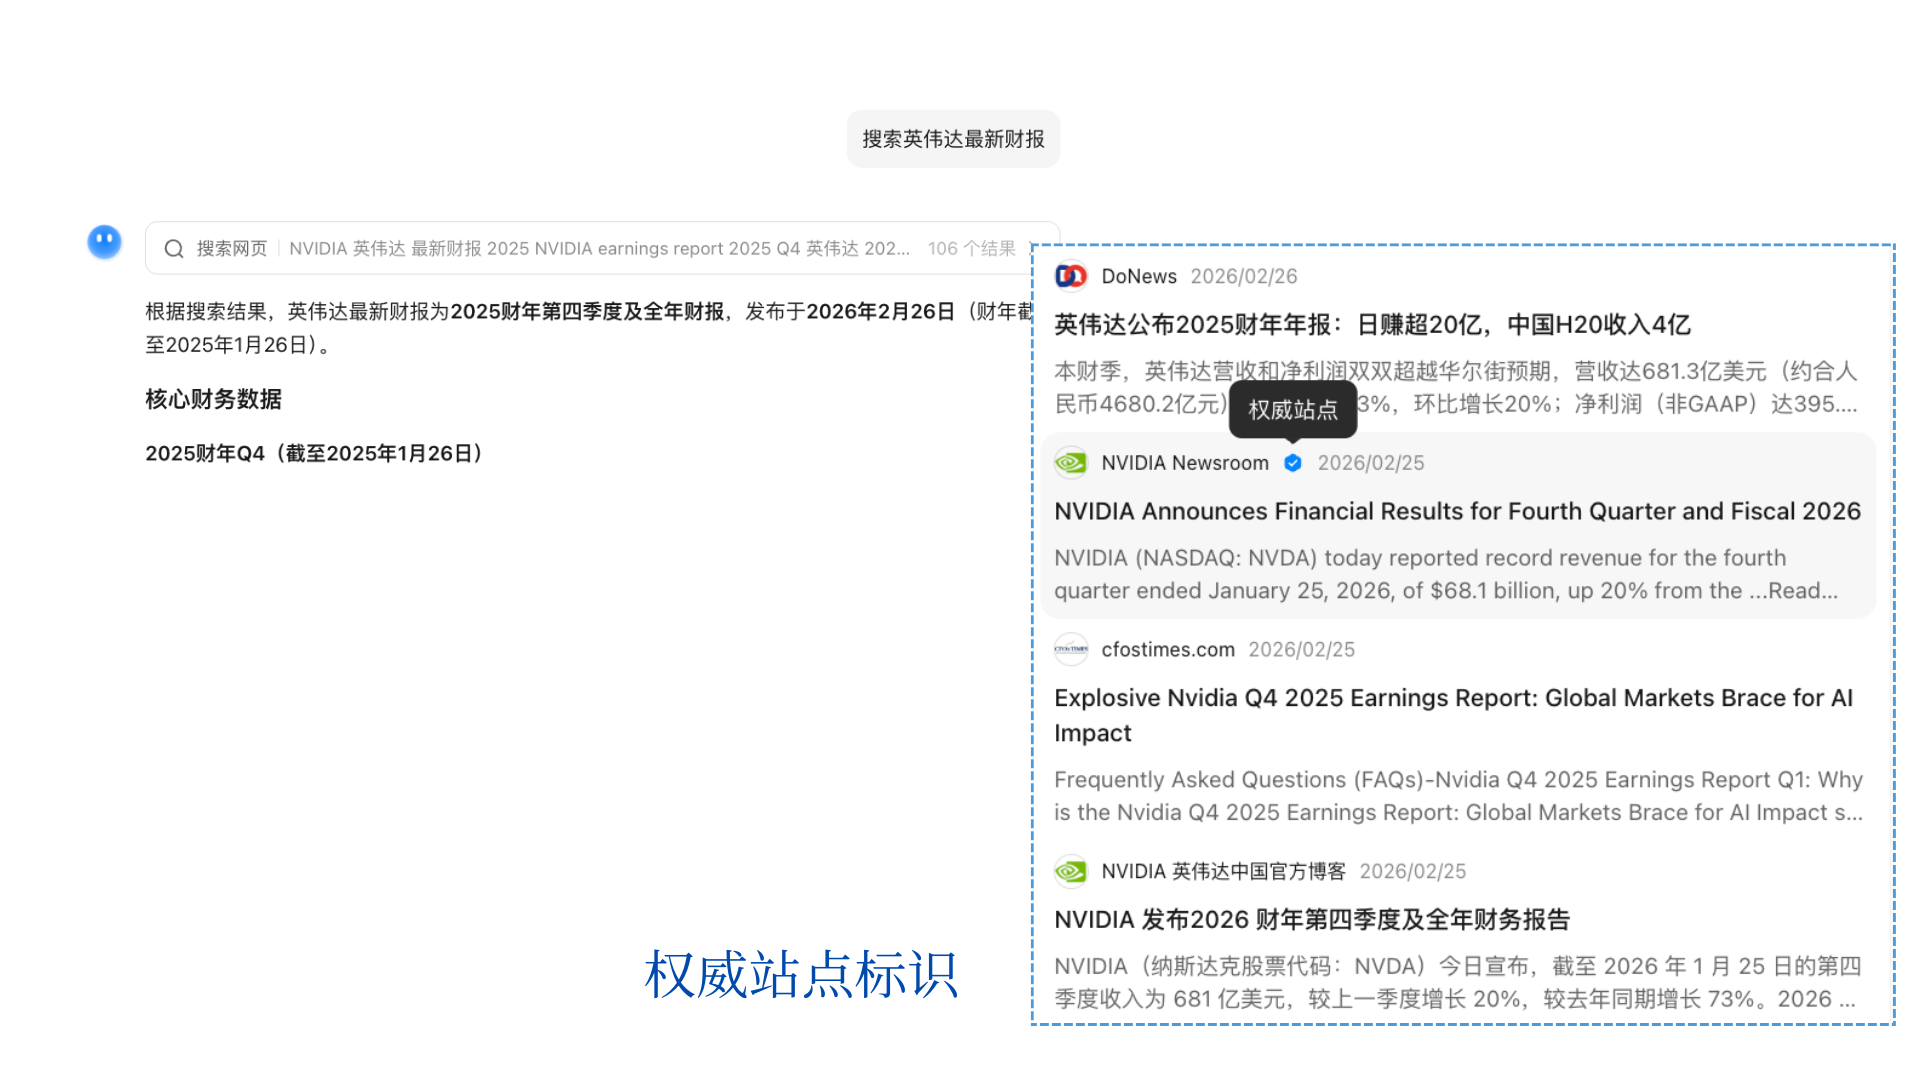The height and width of the screenshot is (1080, 1920).
Task: Click the cfostimes.com site favicon
Action: click(x=1071, y=650)
